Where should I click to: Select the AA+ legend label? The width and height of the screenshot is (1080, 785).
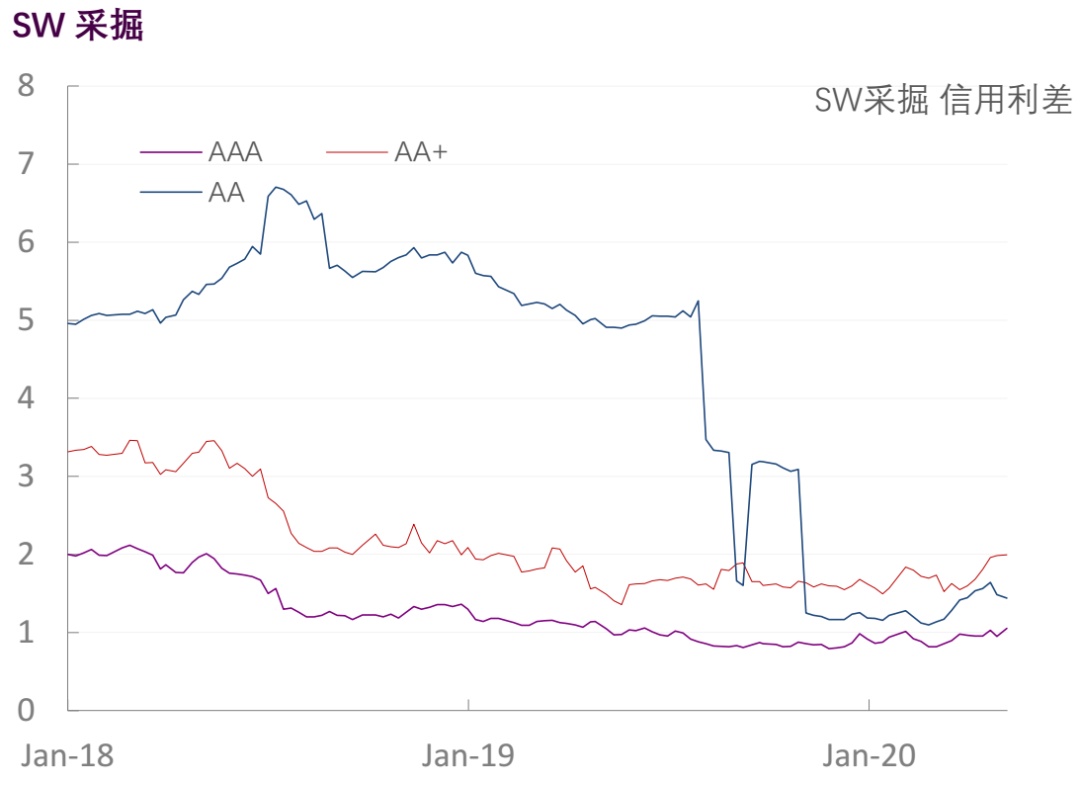tap(421, 151)
